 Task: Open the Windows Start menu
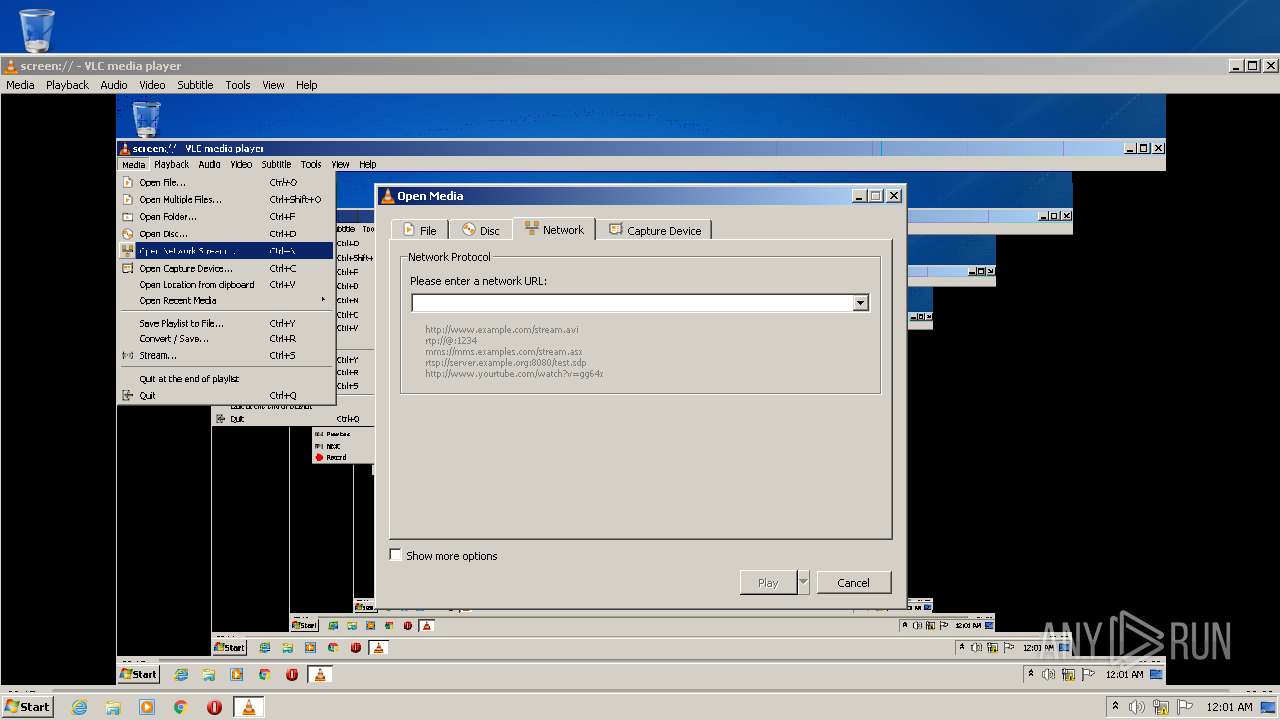(x=27, y=706)
